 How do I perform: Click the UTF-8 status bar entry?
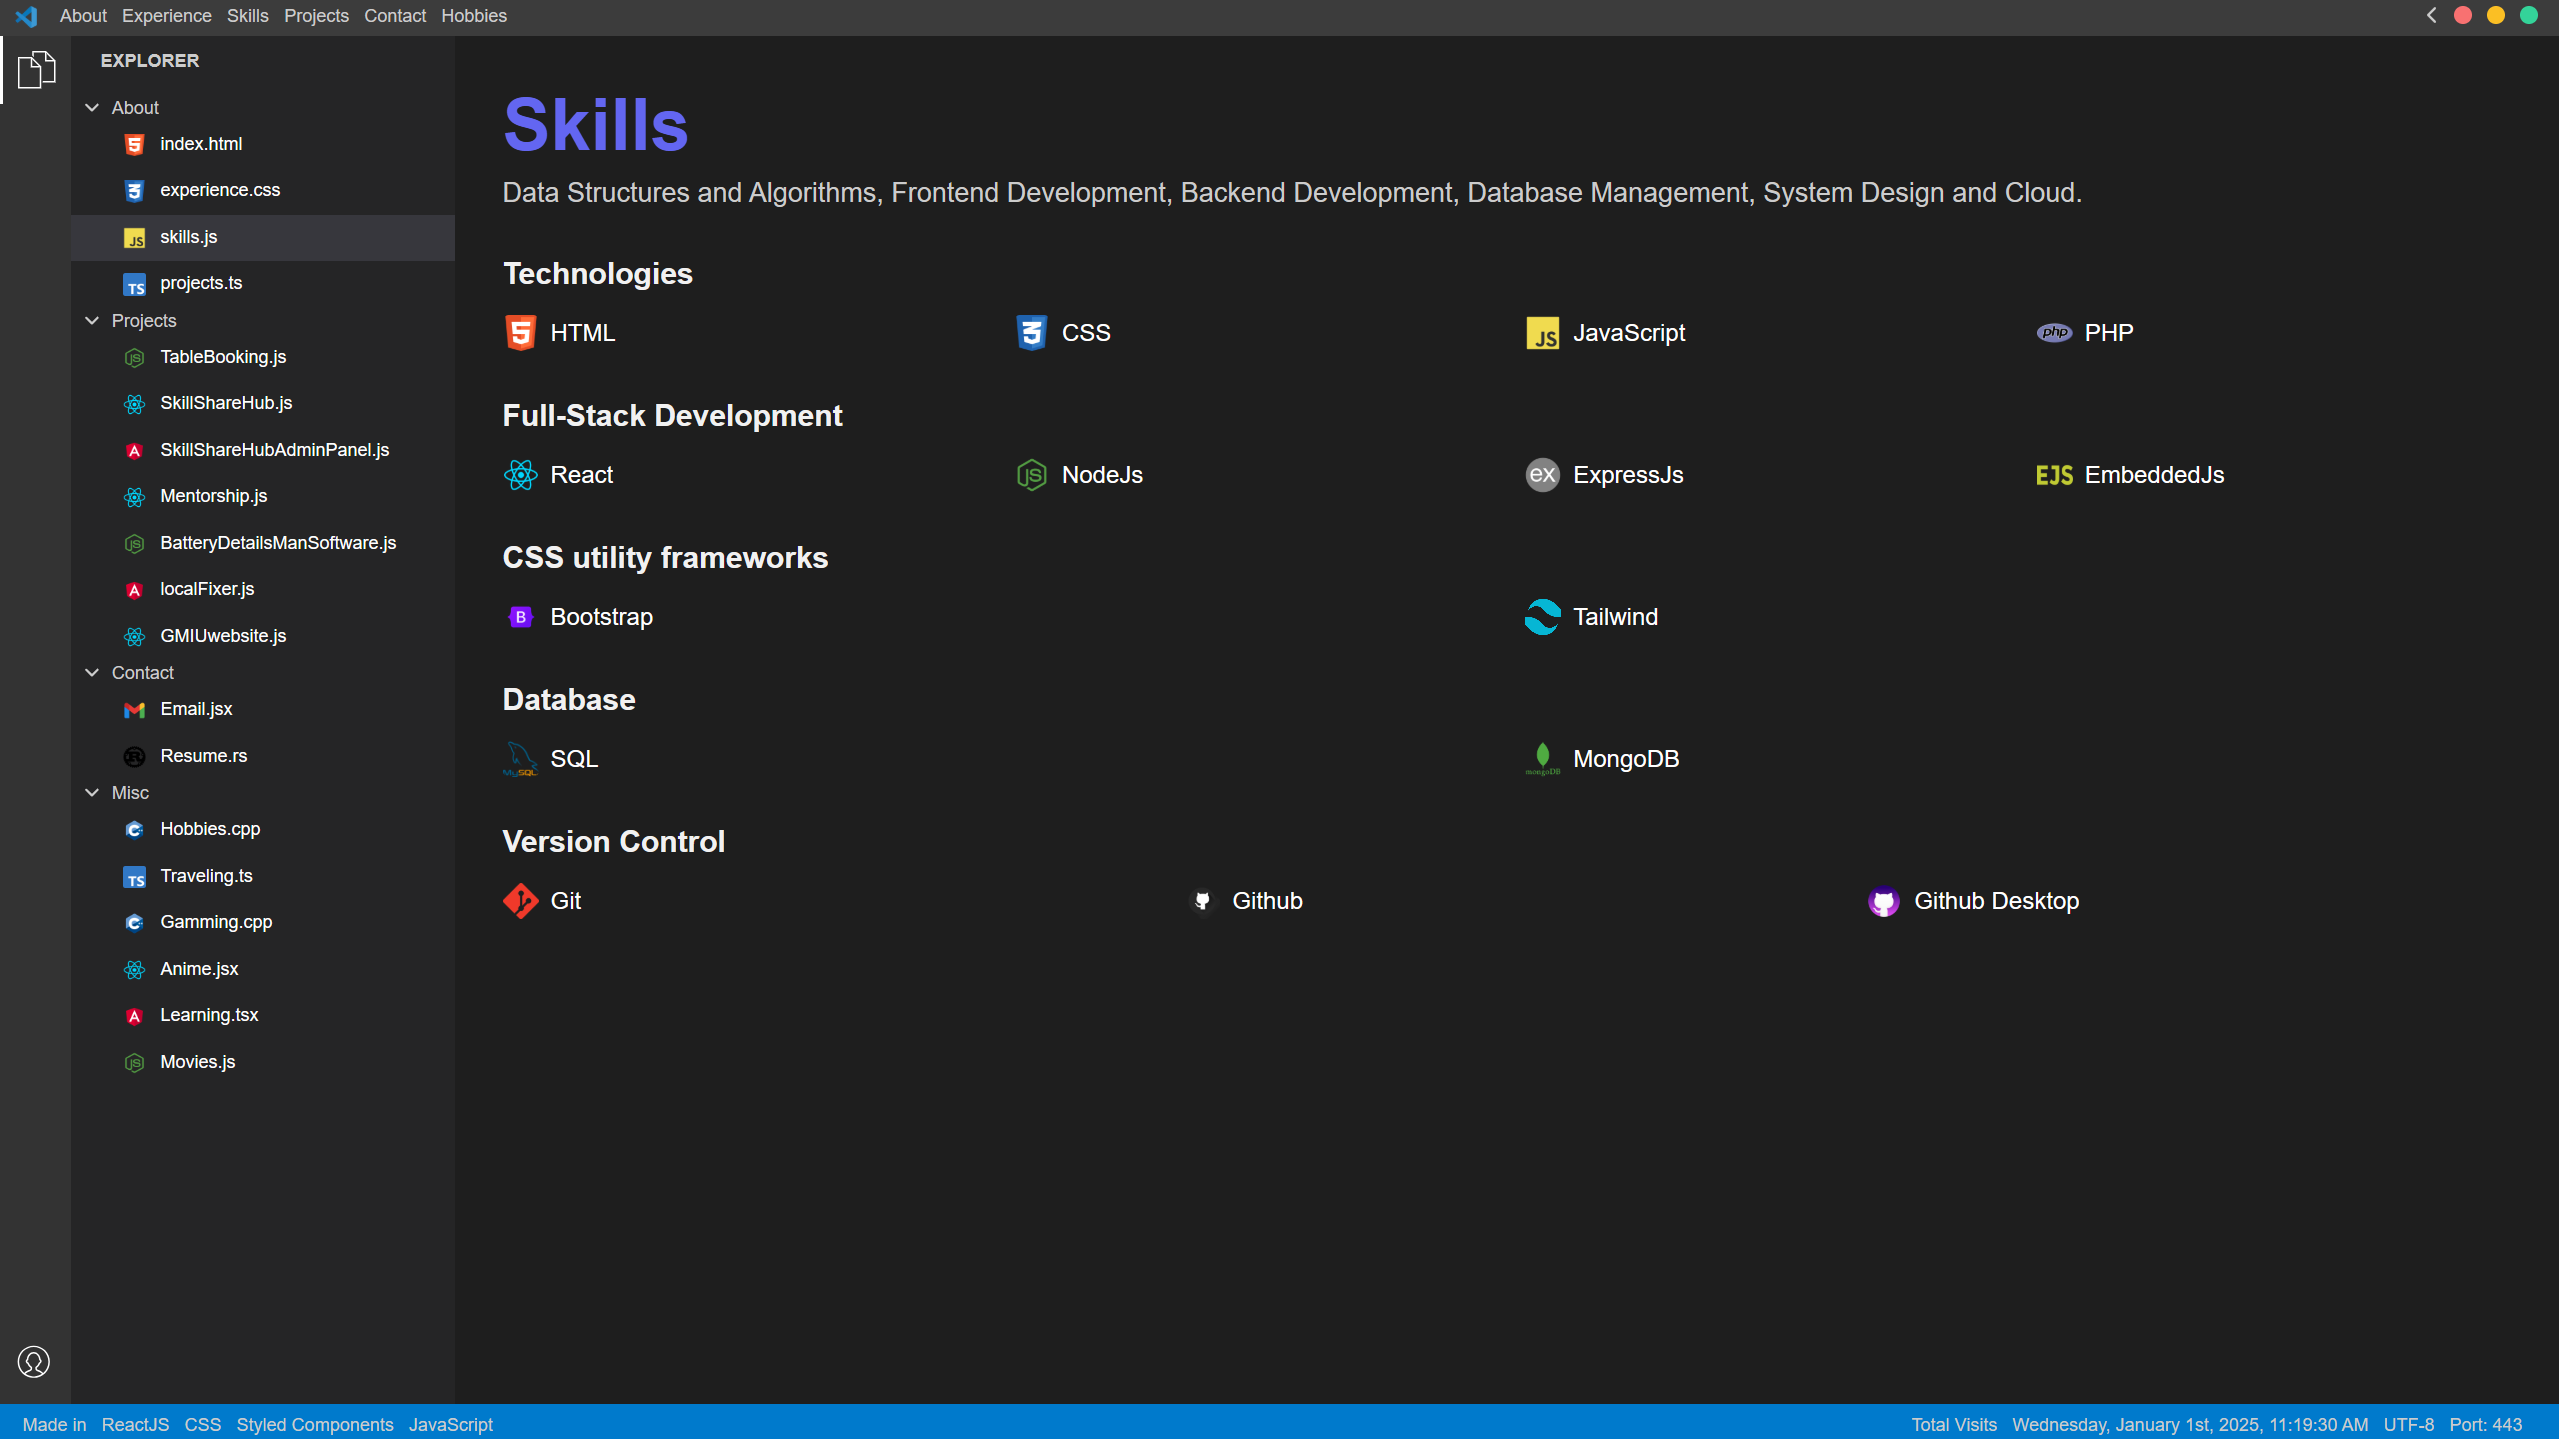tap(2408, 1424)
